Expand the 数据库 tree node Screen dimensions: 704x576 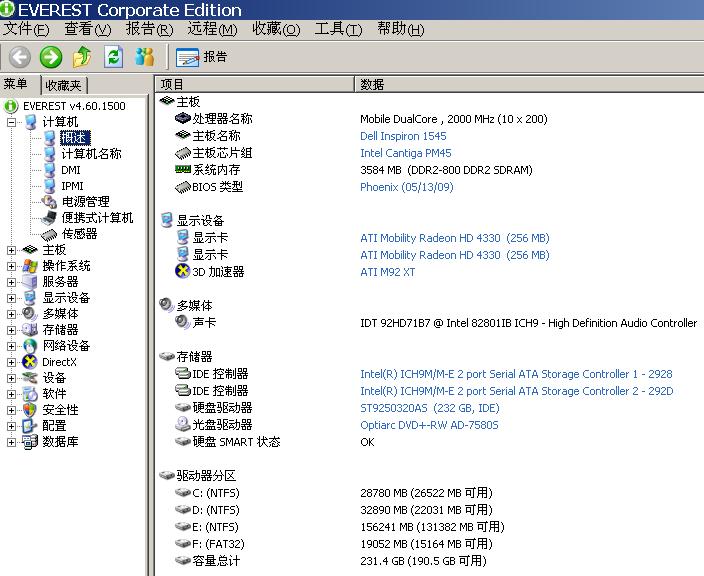point(12,442)
